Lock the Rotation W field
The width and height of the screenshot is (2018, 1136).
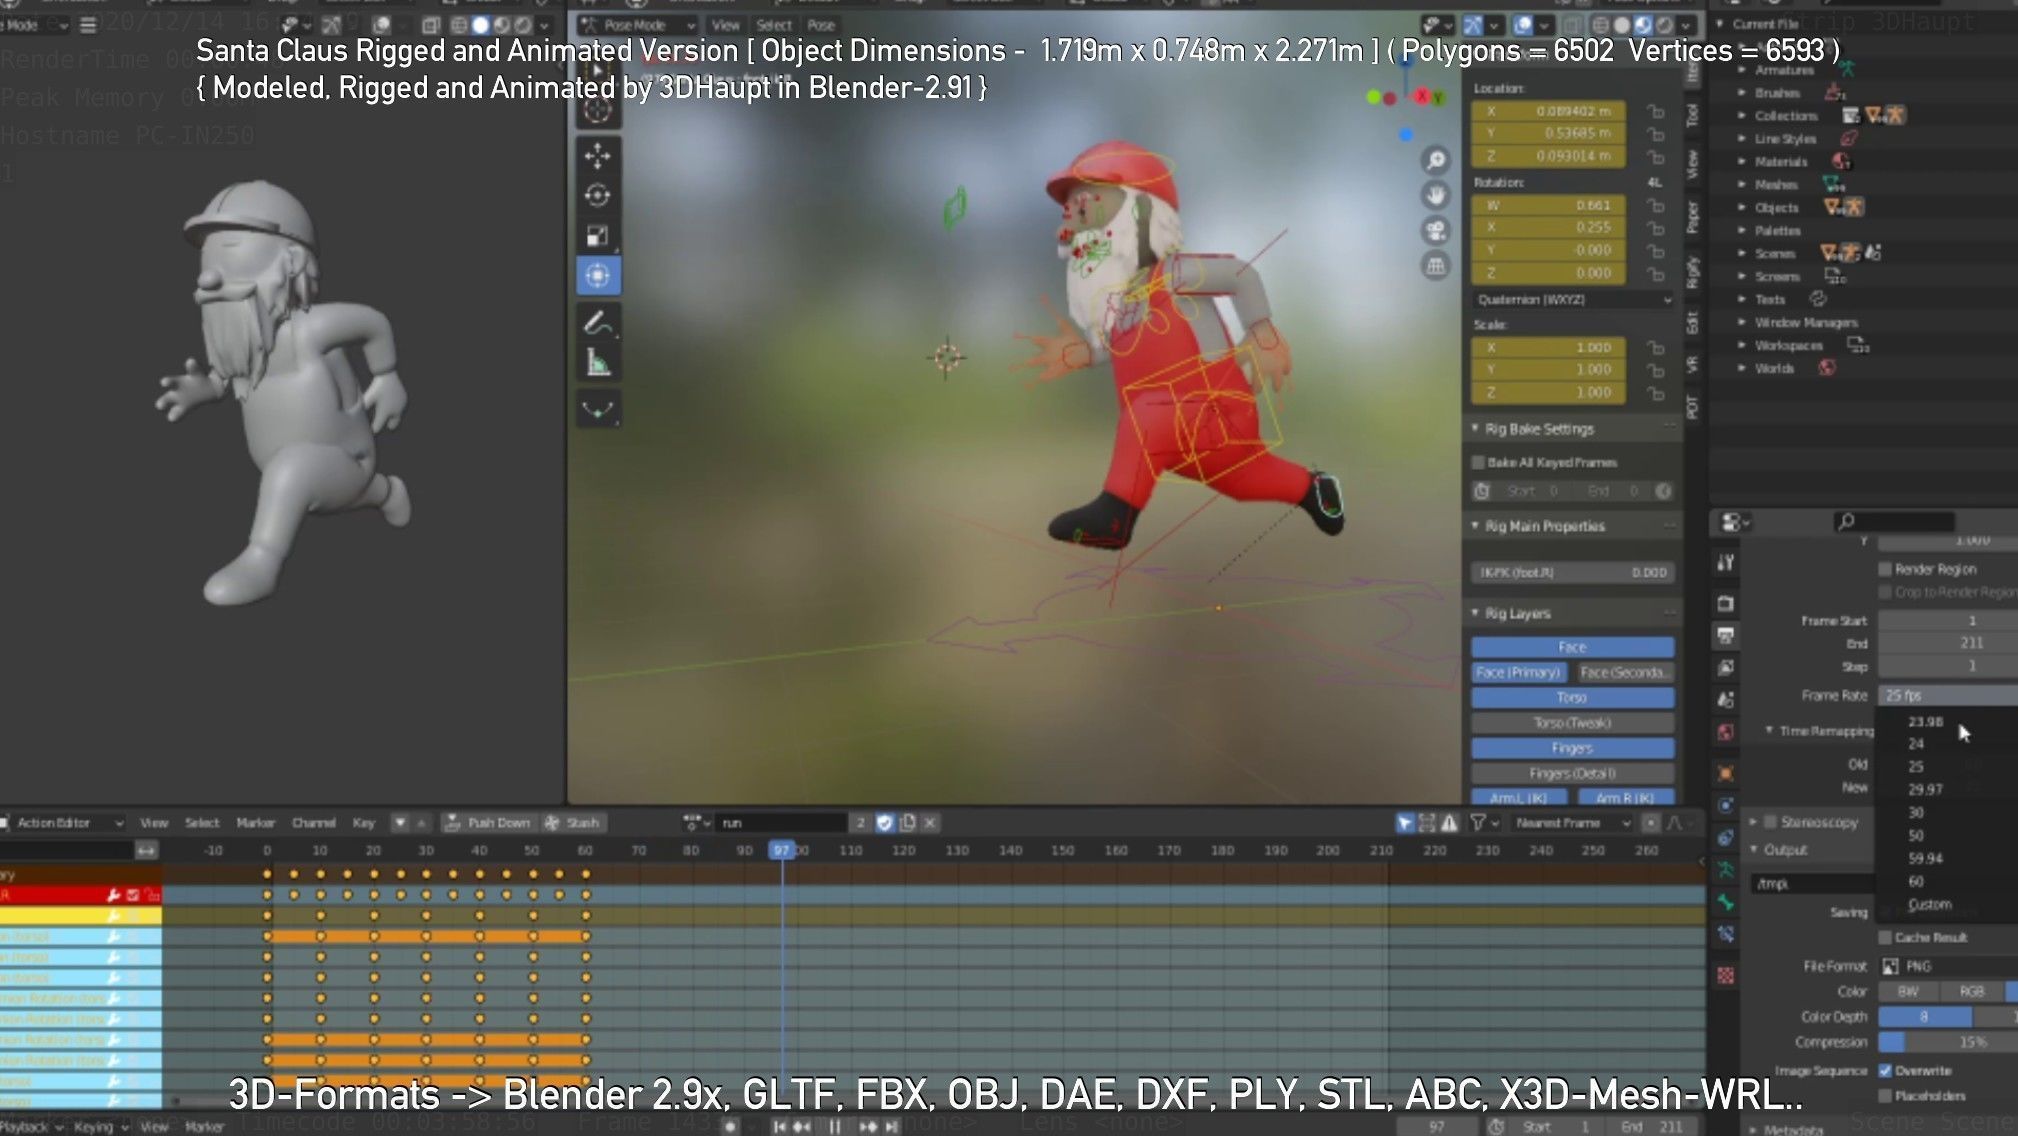(1656, 205)
